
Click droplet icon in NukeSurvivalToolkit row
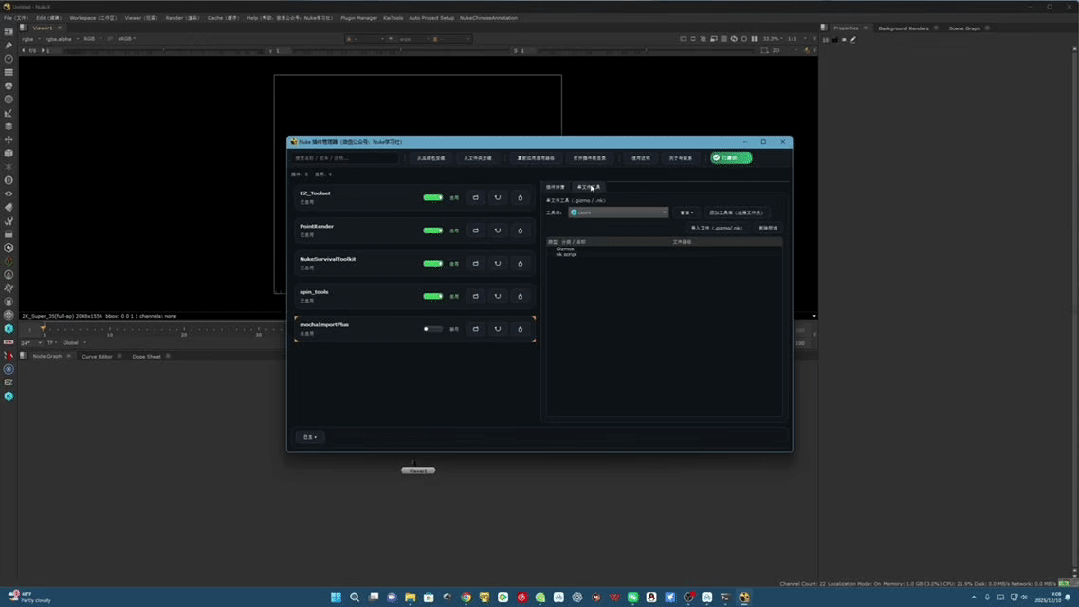click(x=520, y=264)
